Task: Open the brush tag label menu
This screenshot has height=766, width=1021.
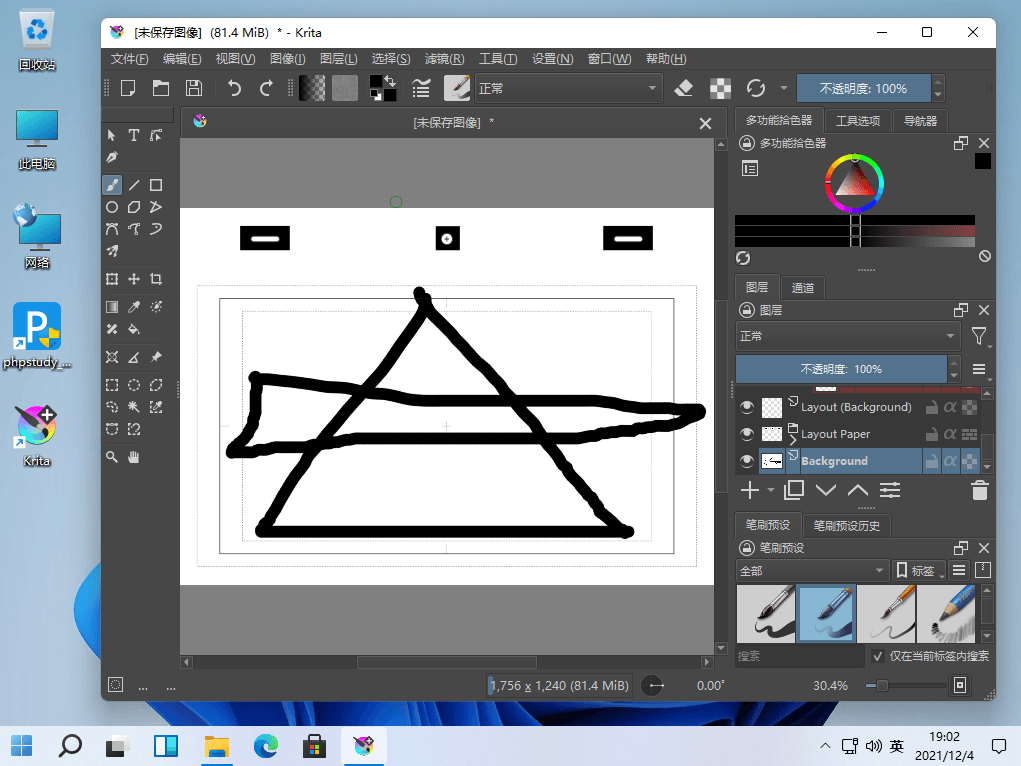Action: [918, 571]
